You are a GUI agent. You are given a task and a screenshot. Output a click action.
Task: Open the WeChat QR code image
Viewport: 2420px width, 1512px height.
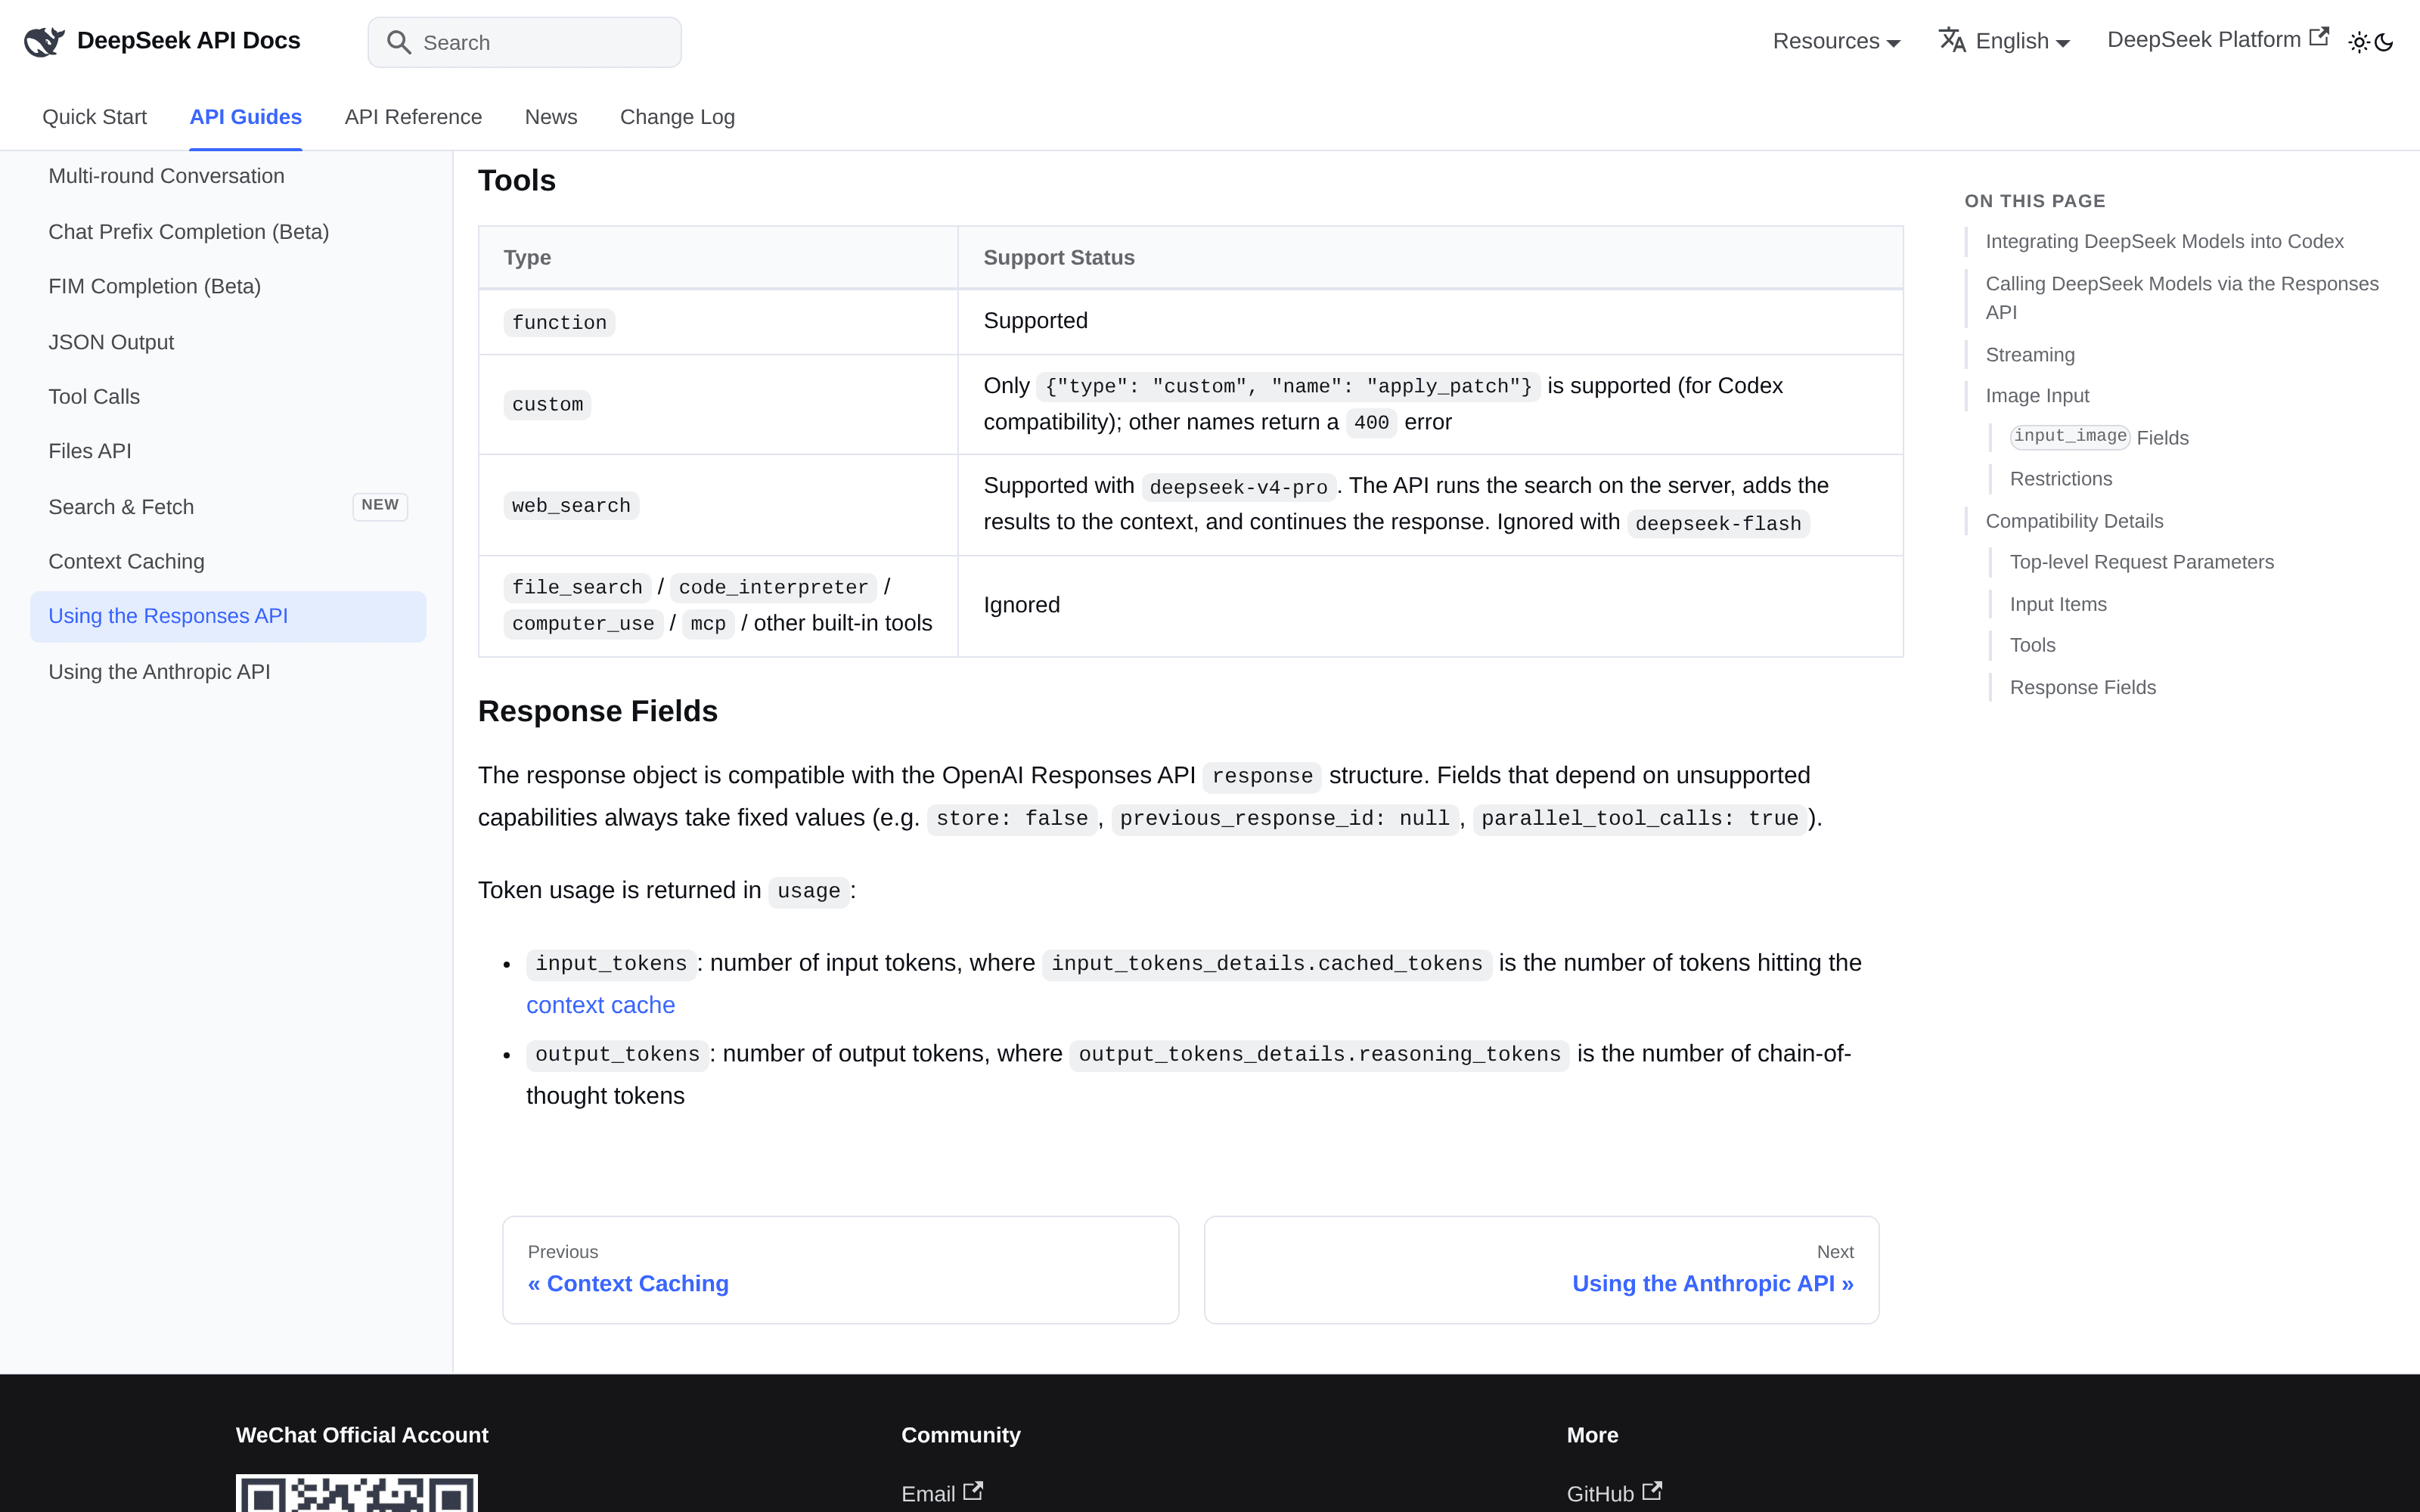click(356, 1493)
